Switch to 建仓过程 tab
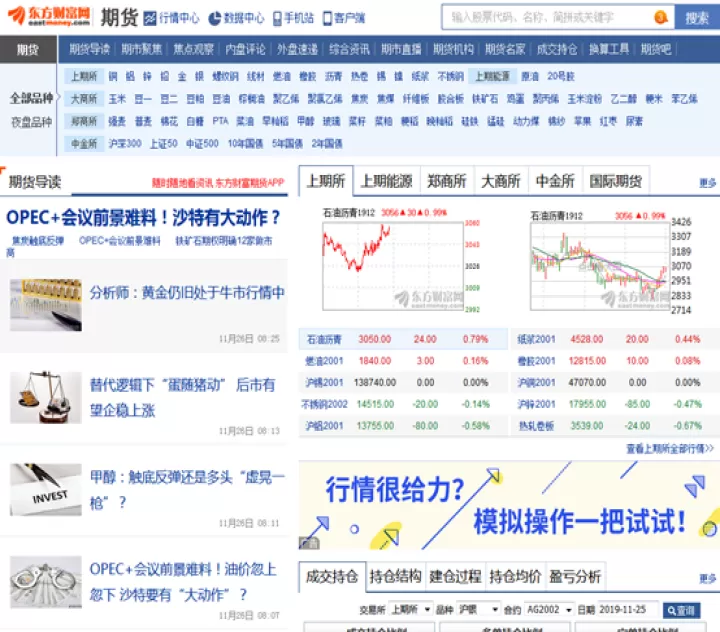This screenshot has width=720, height=632. pyautogui.click(x=455, y=576)
